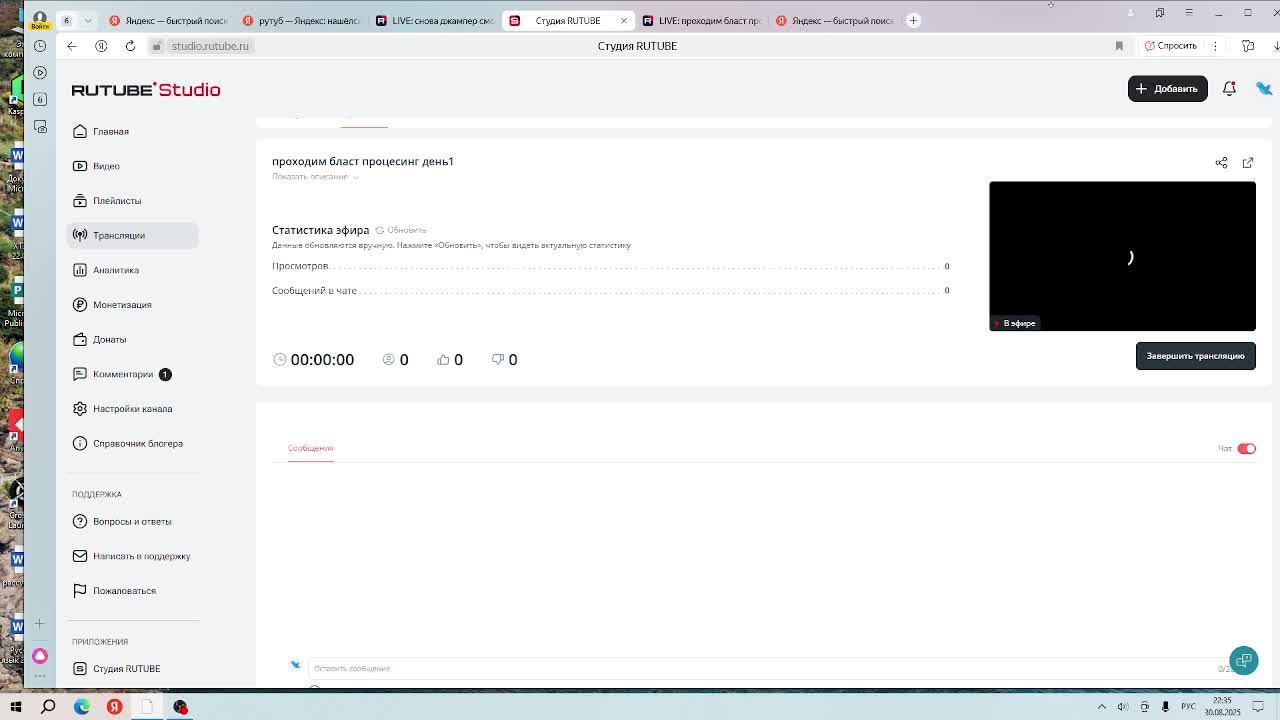Click the stream timer clock icon
Image resolution: width=1280 pixels, height=720 pixels.
click(x=279, y=359)
